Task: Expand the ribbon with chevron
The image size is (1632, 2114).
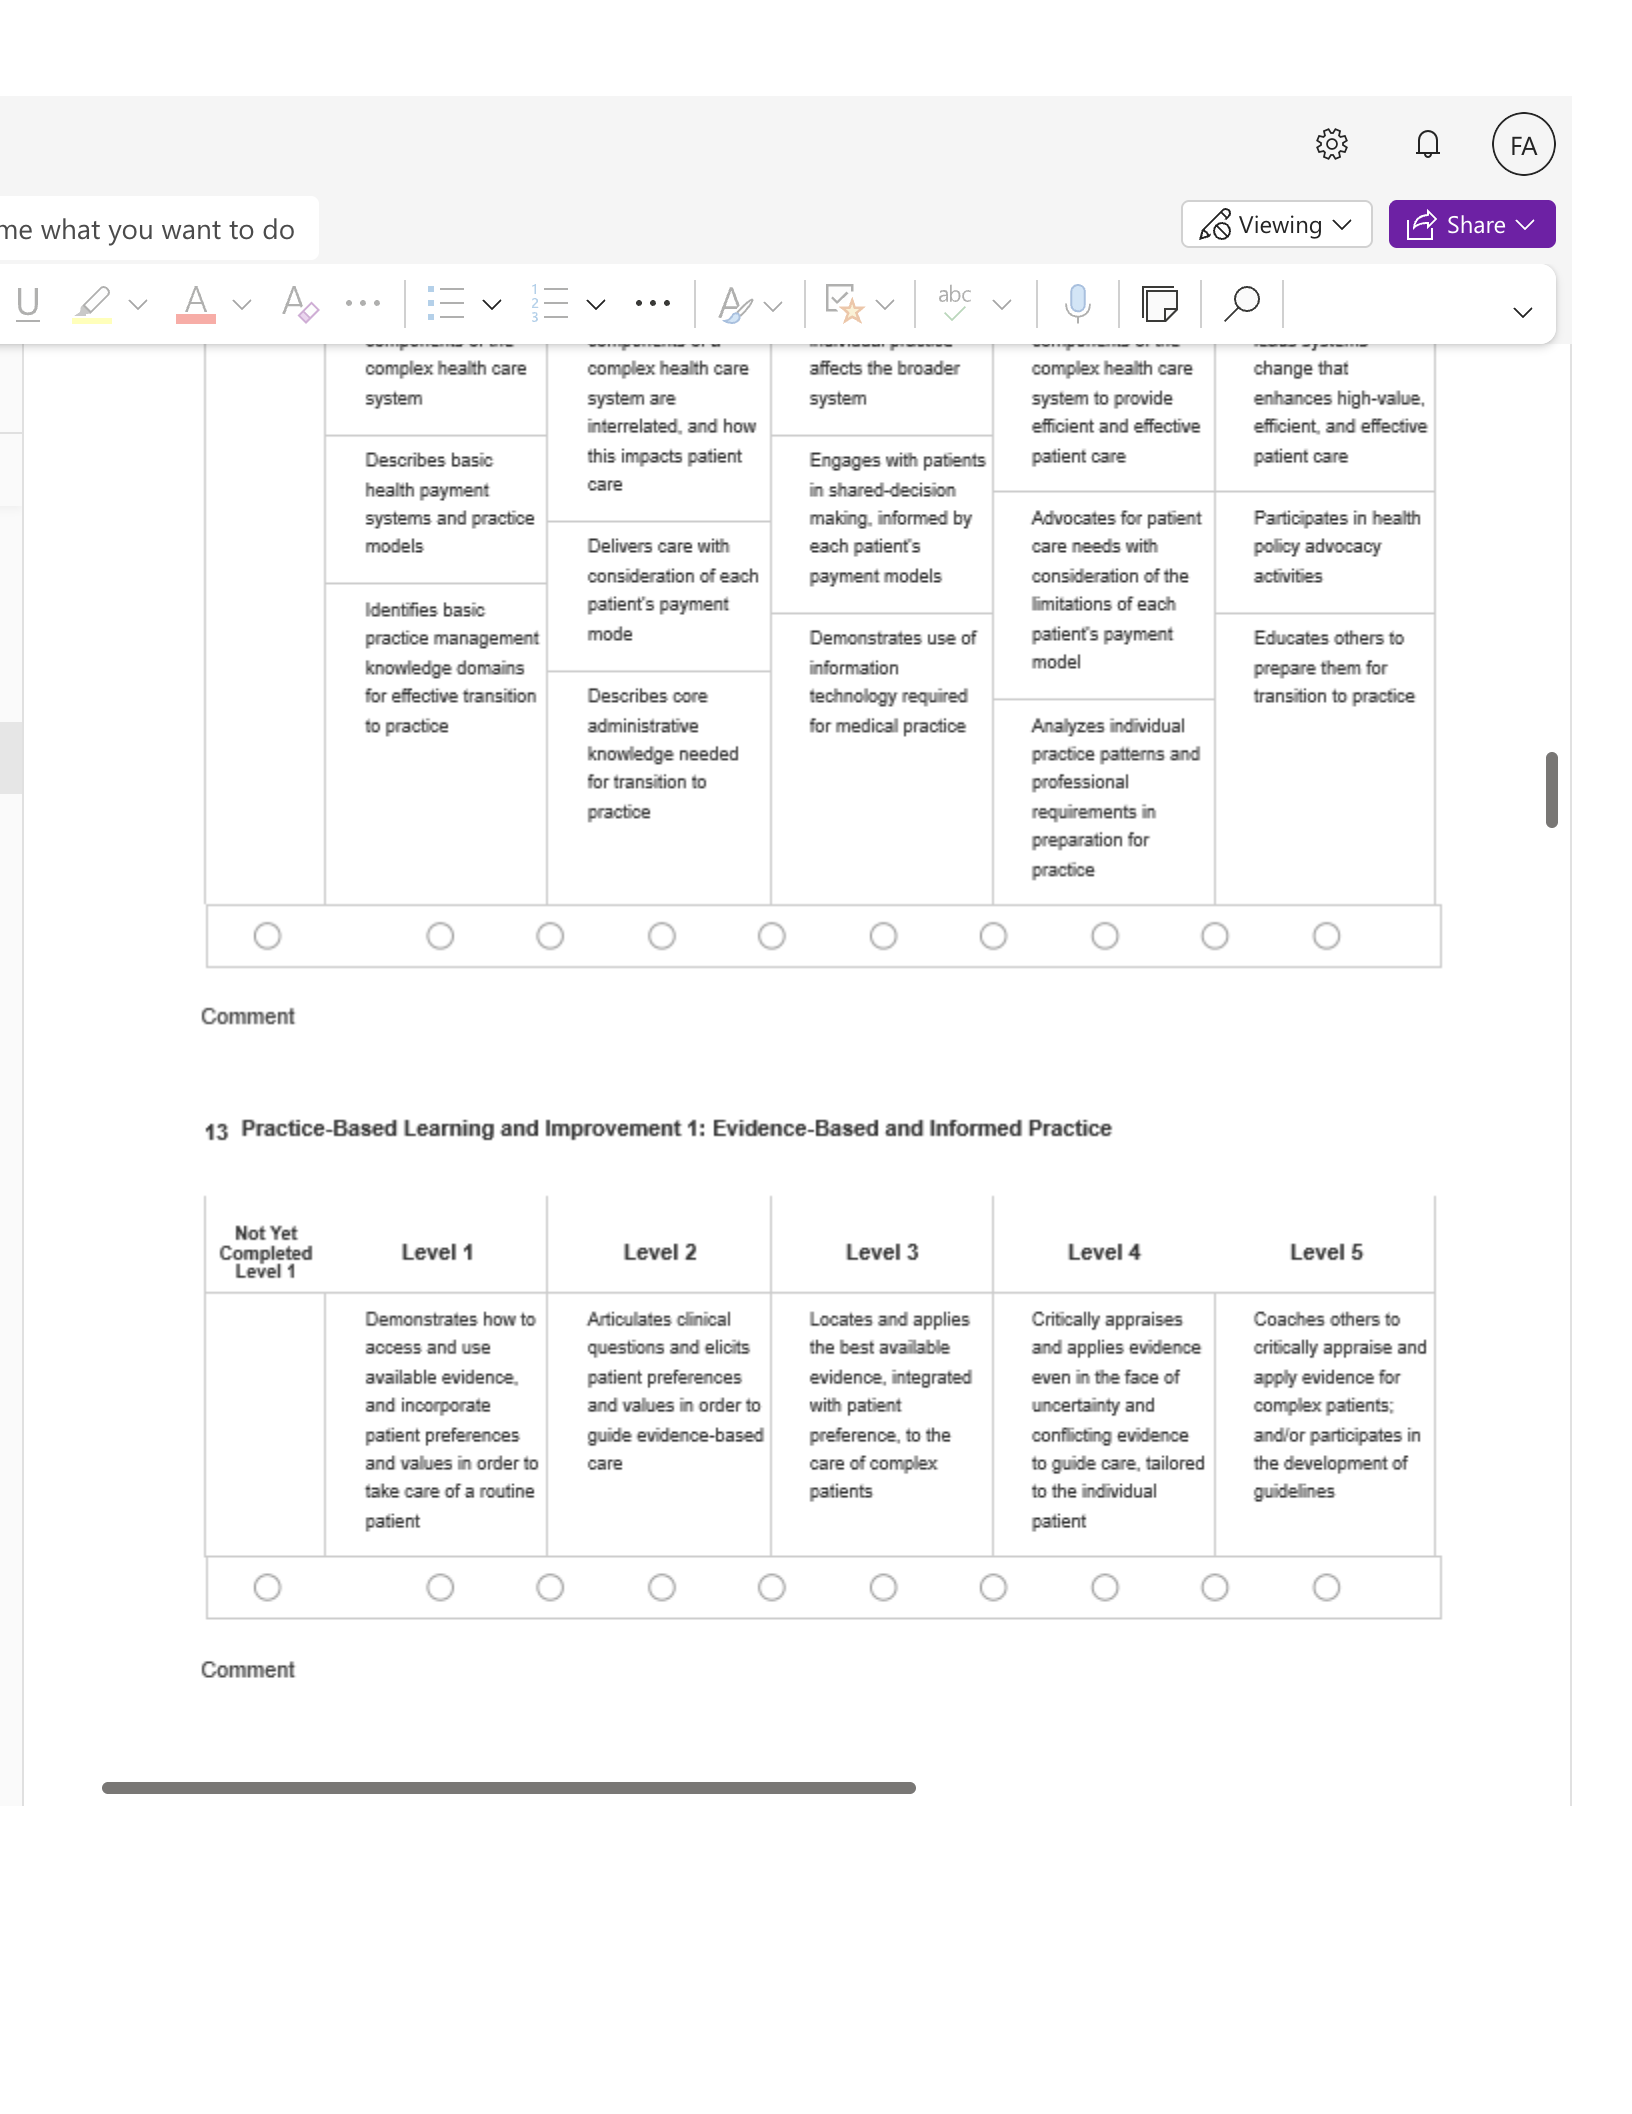Action: [x=1523, y=312]
